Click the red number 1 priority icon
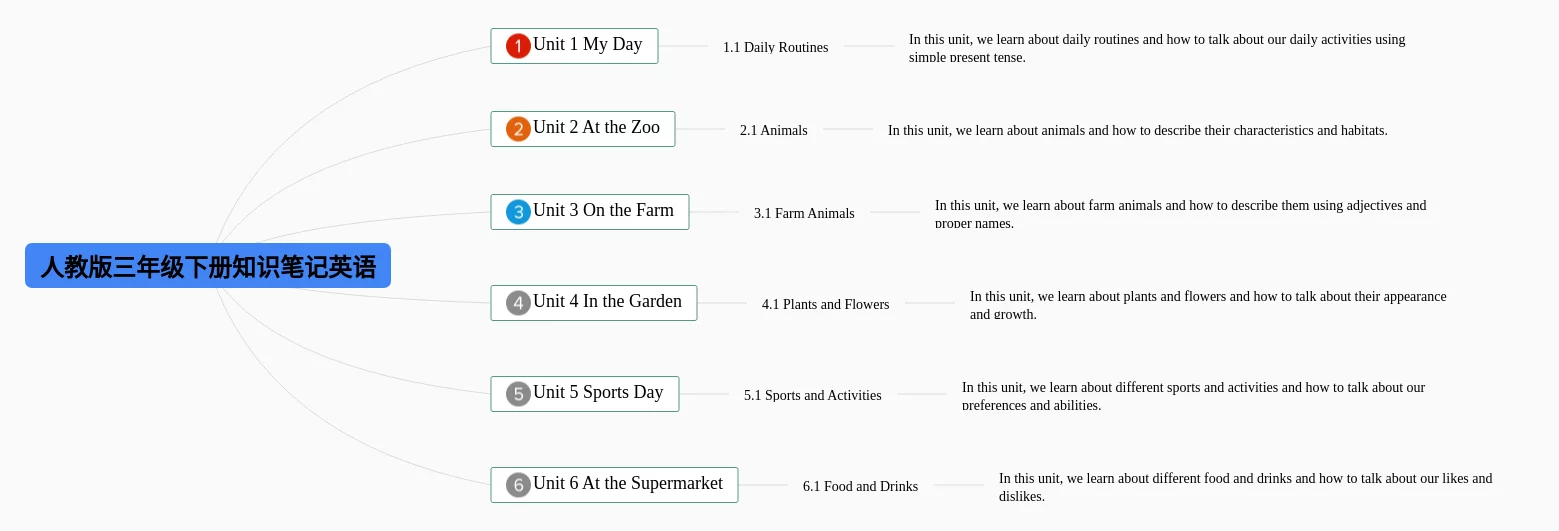The image size is (1559, 531). pos(518,46)
